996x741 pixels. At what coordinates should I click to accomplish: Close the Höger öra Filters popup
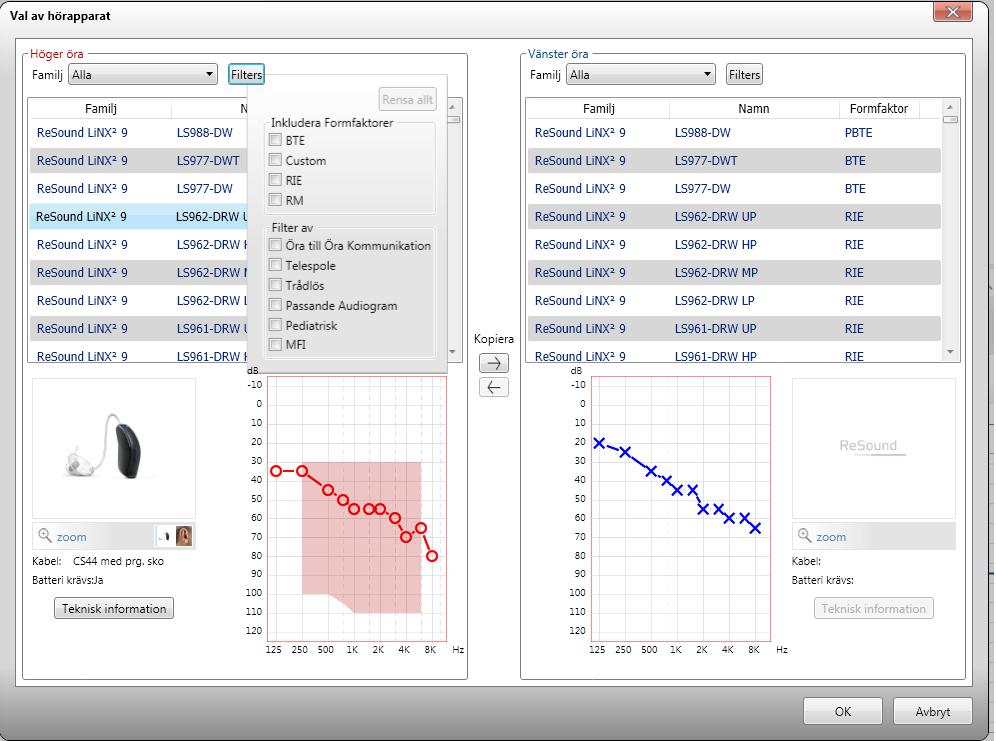pyautogui.click(x=246, y=74)
